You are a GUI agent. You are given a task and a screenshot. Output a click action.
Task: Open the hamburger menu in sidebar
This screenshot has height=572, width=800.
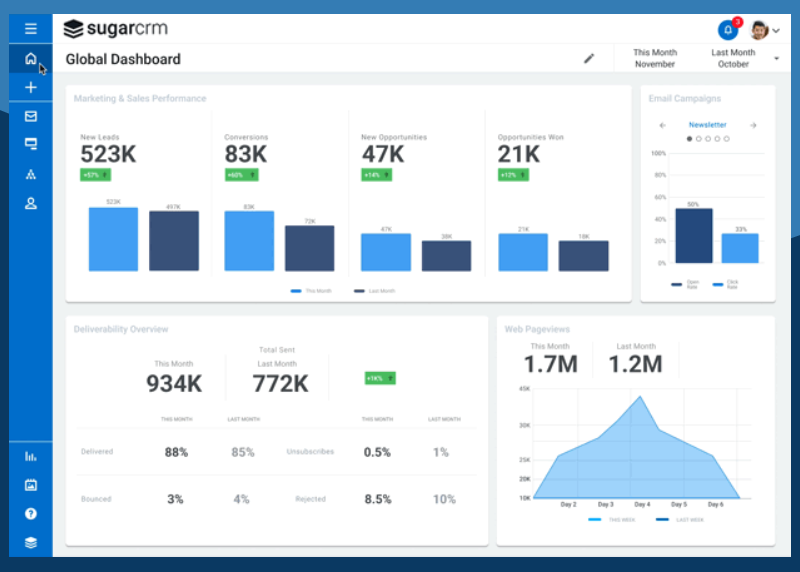point(31,29)
